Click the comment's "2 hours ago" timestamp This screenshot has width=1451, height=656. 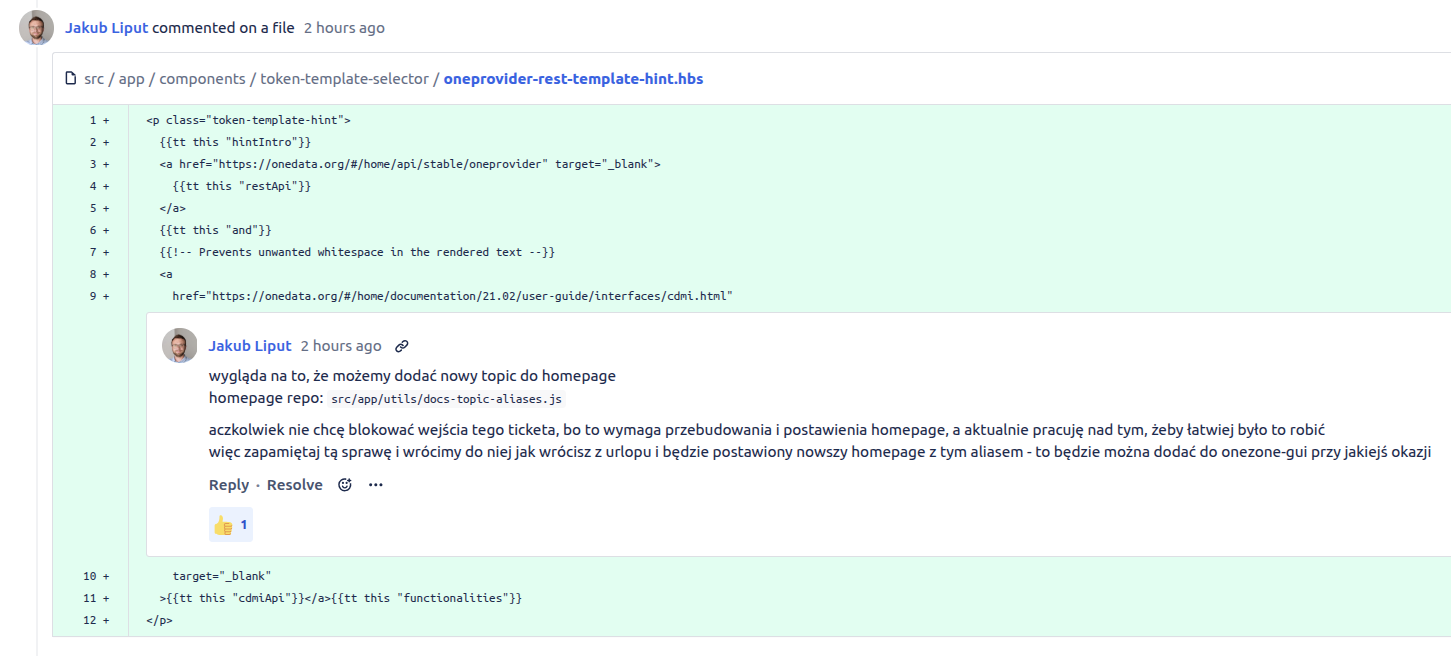point(341,346)
